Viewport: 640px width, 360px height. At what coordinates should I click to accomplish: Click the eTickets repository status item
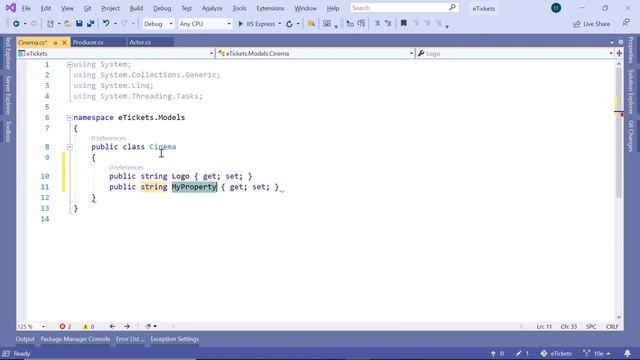click(556, 353)
